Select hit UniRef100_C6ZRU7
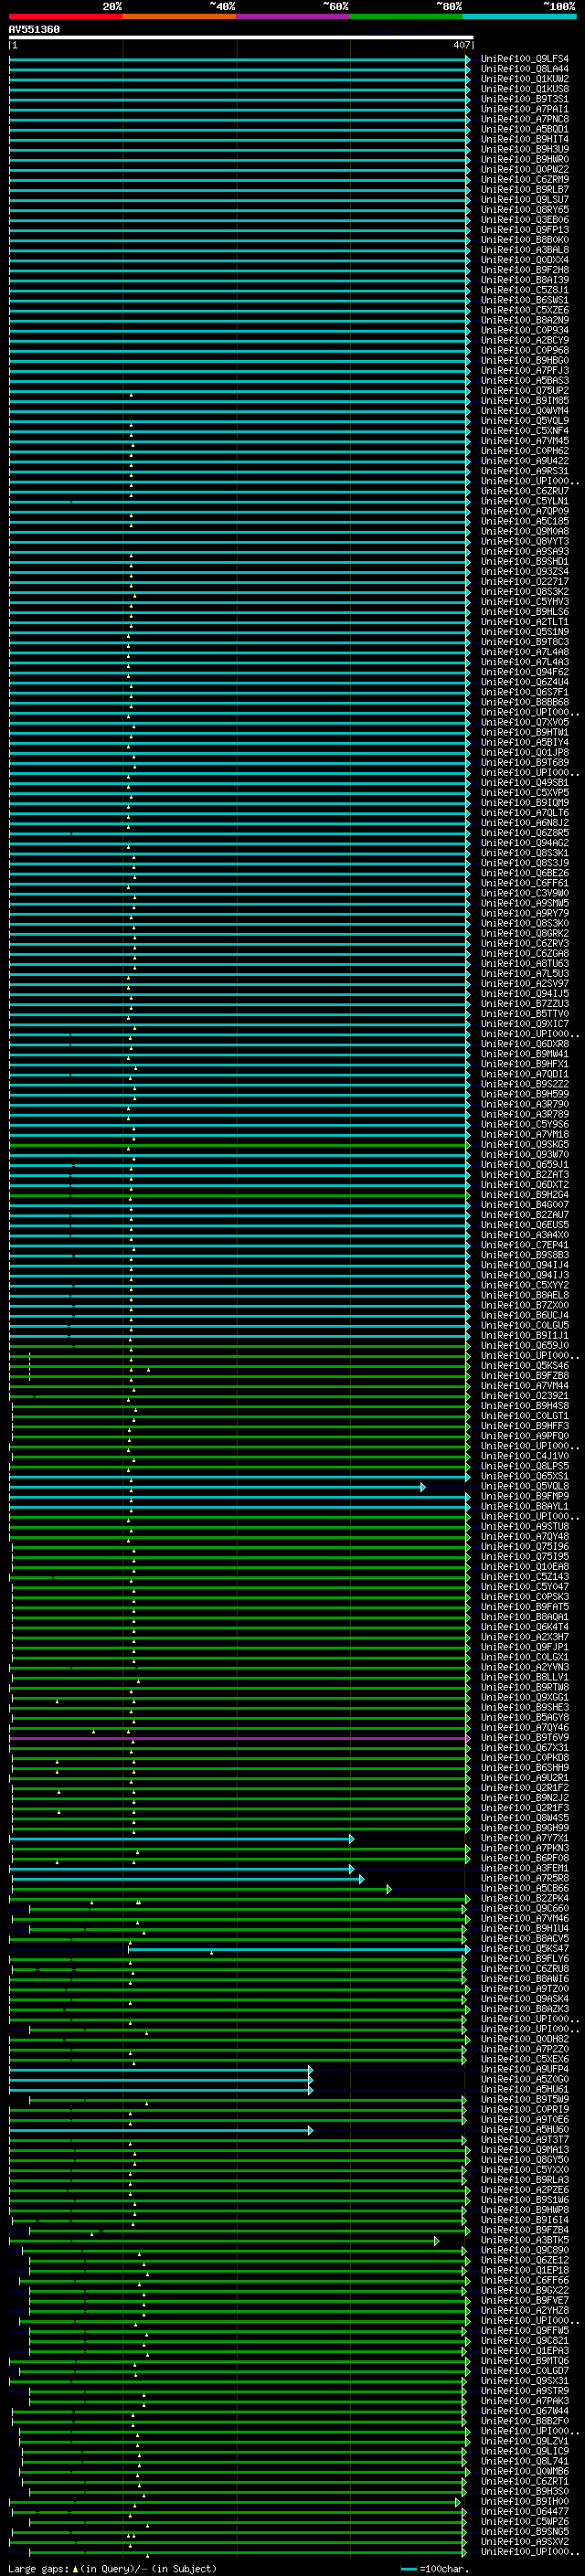This screenshot has height=2576, width=585. click(x=525, y=491)
